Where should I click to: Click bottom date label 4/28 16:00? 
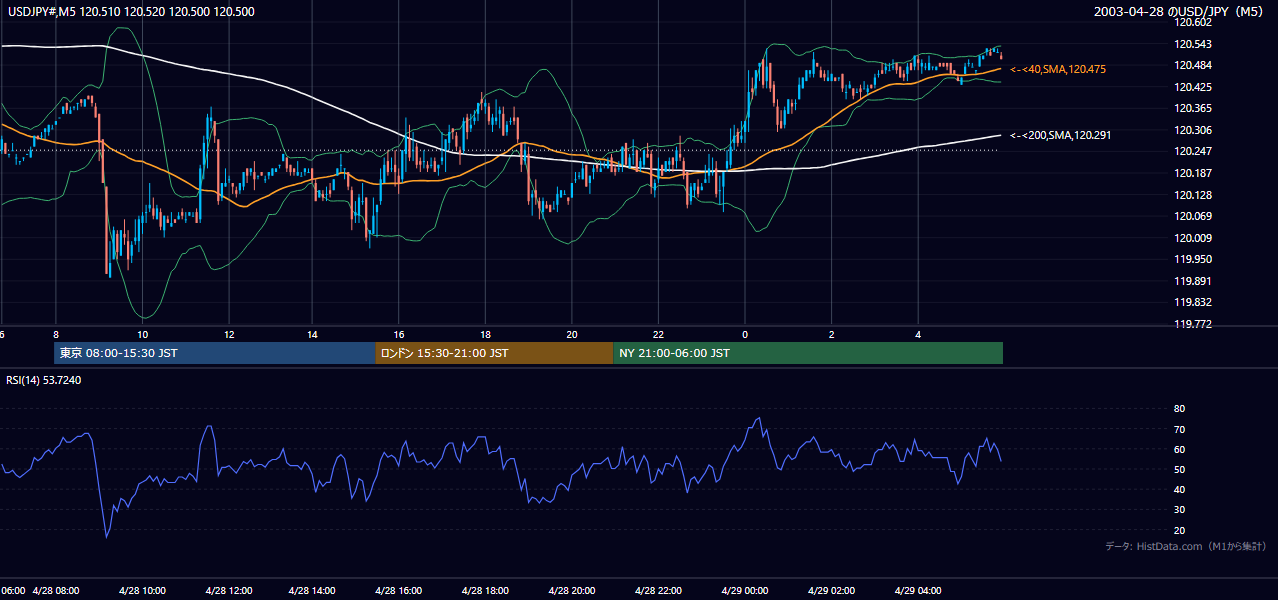(x=401, y=590)
